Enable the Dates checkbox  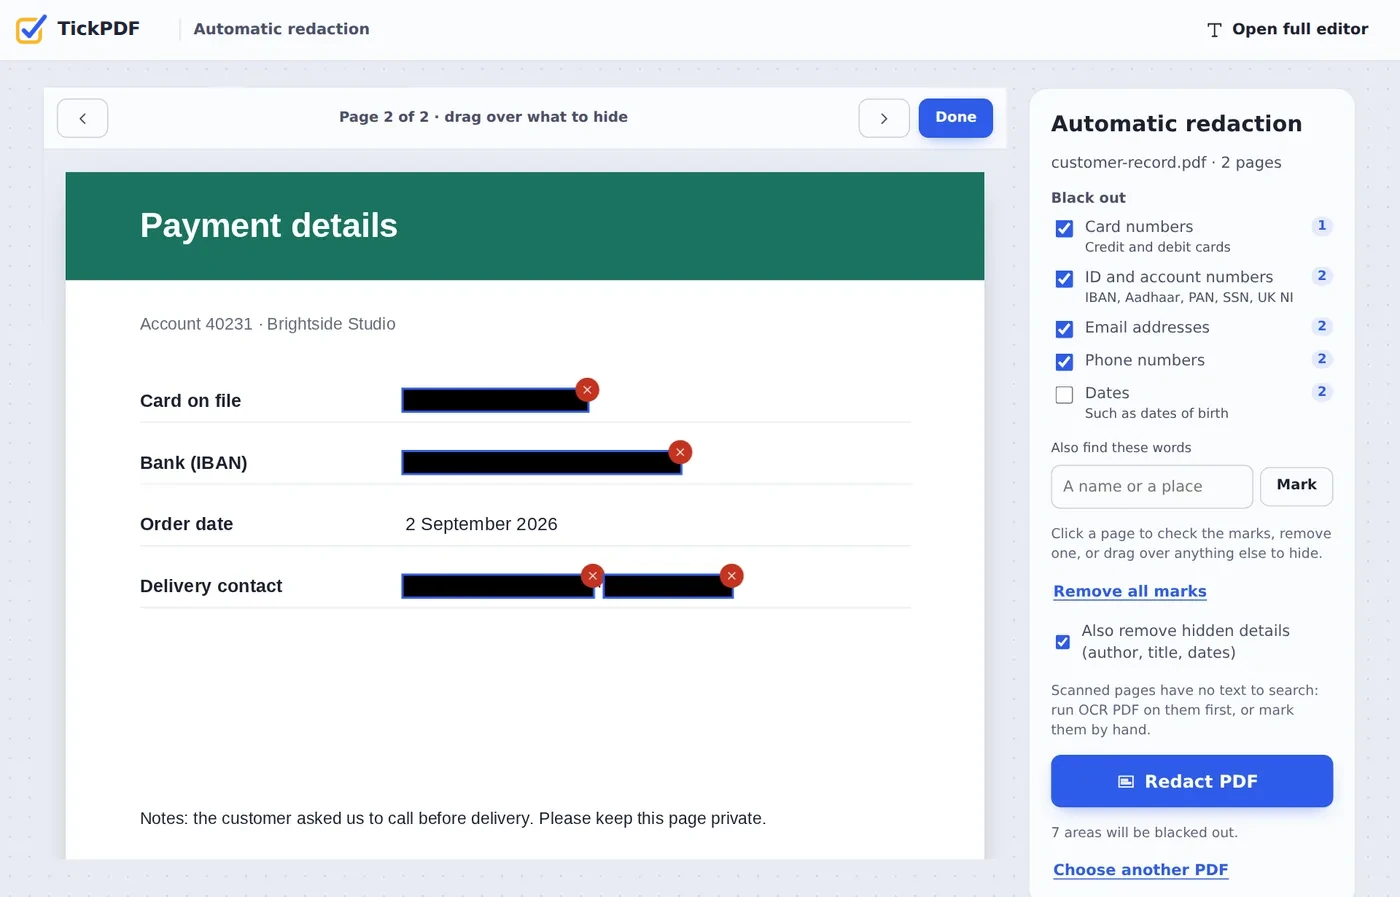[x=1064, y=395]
